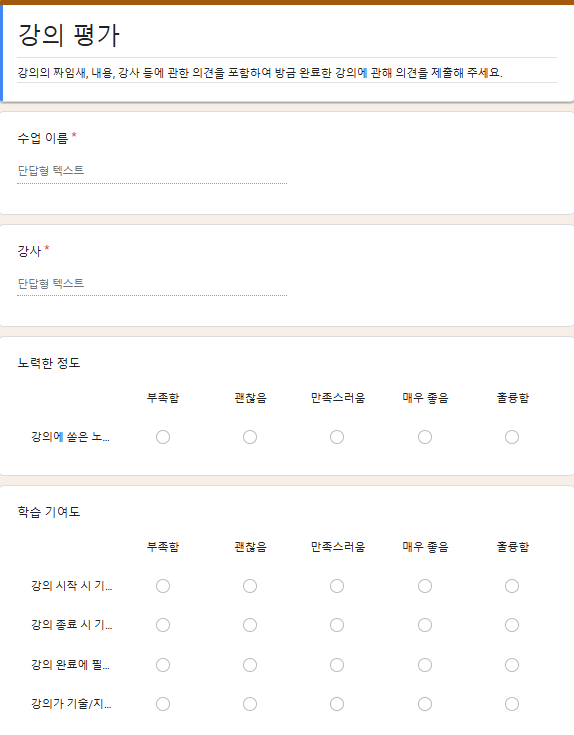The width and height of the screenshot is (574, 735).
Task: Select 만족스러움 for 강의에 쏟은 노... row
Action: coord(337,437)
